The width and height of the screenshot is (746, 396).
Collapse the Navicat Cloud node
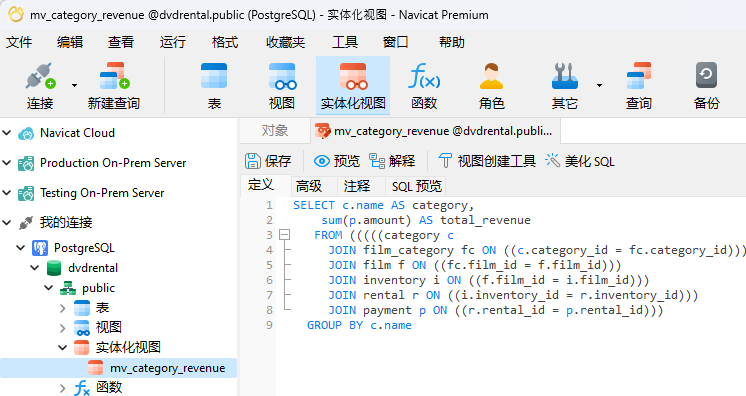(7, 133)
